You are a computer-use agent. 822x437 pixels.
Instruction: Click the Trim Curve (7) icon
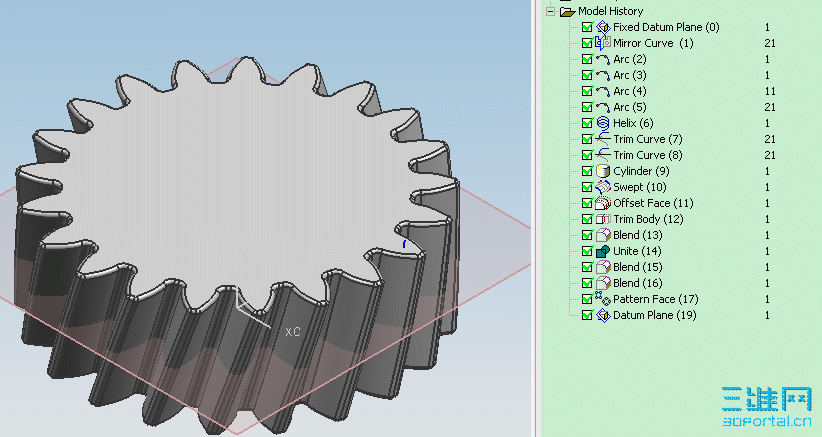[603, 139]
